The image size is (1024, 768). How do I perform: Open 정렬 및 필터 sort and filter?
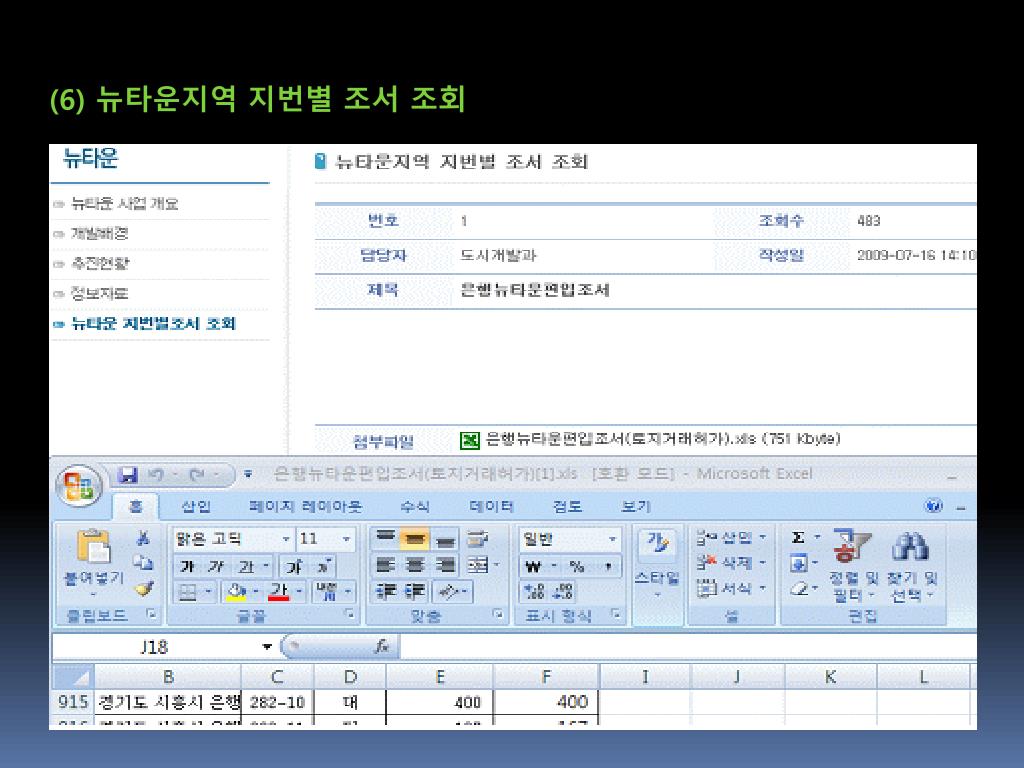(x=852, y=565)
